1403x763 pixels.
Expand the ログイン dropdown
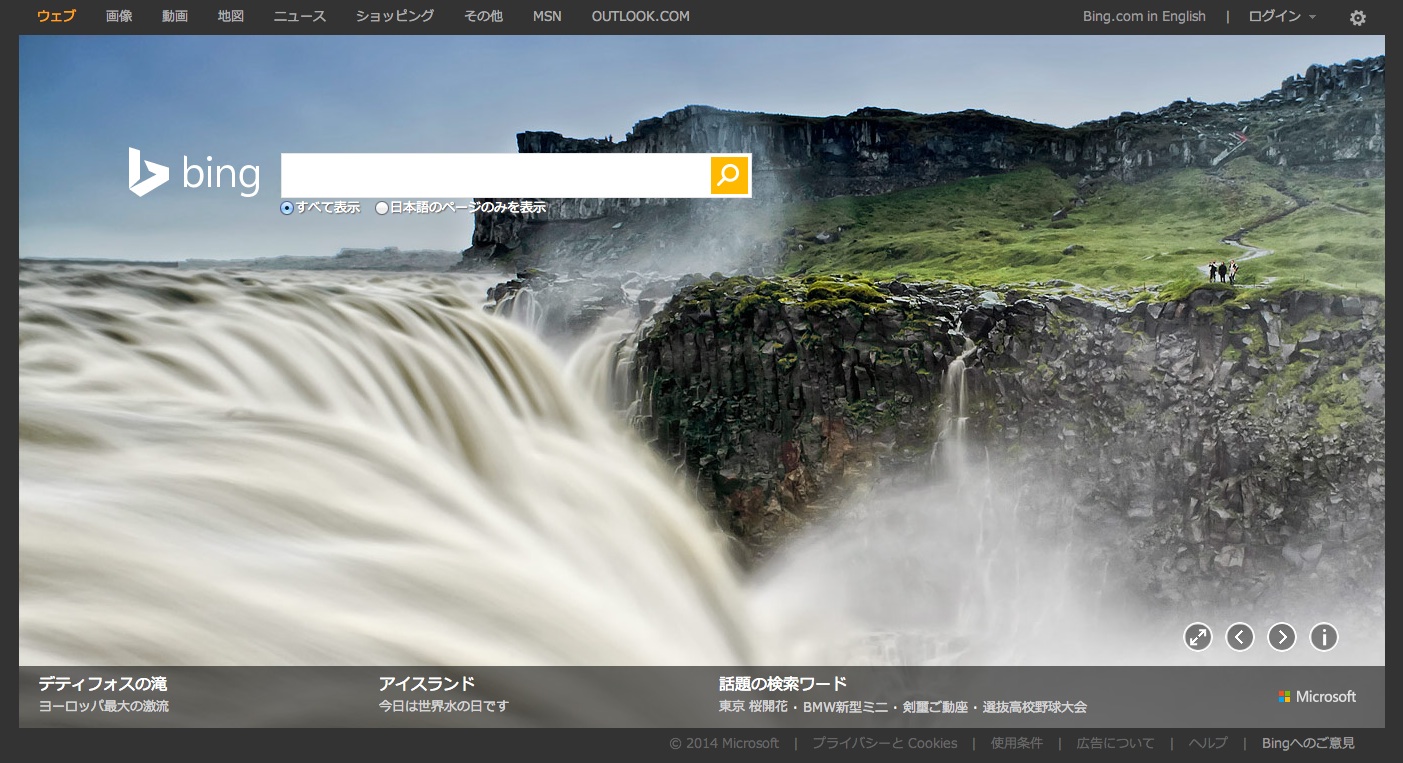pos(1282,16)
